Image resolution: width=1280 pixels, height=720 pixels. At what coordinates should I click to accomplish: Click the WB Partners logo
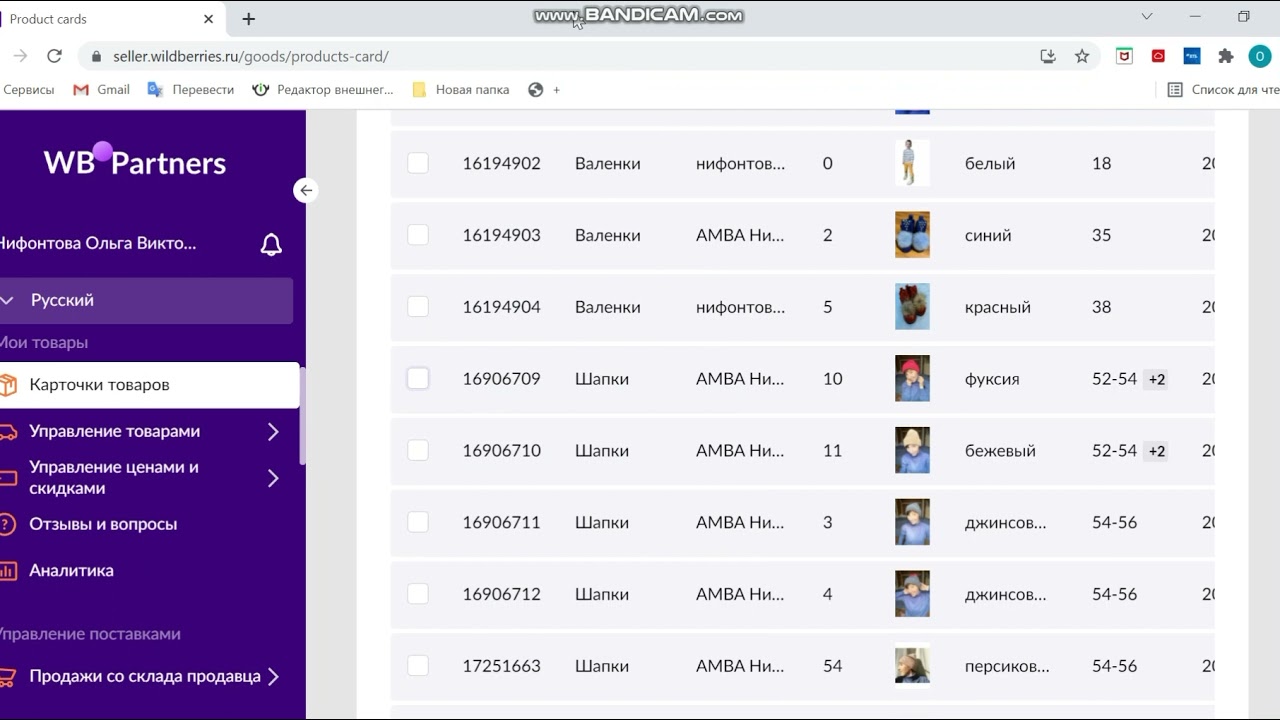[135, 160]
